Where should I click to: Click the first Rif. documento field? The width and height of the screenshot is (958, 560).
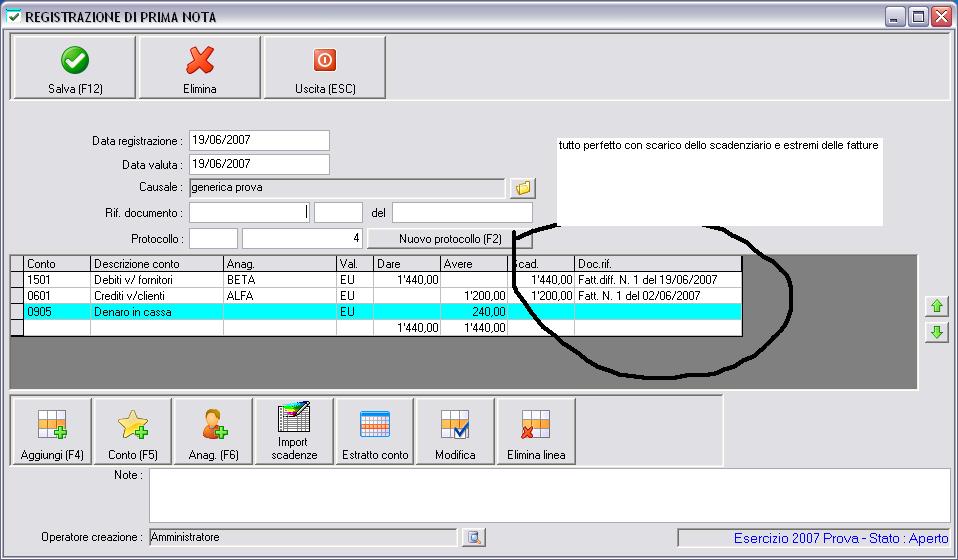coord(249,213)
